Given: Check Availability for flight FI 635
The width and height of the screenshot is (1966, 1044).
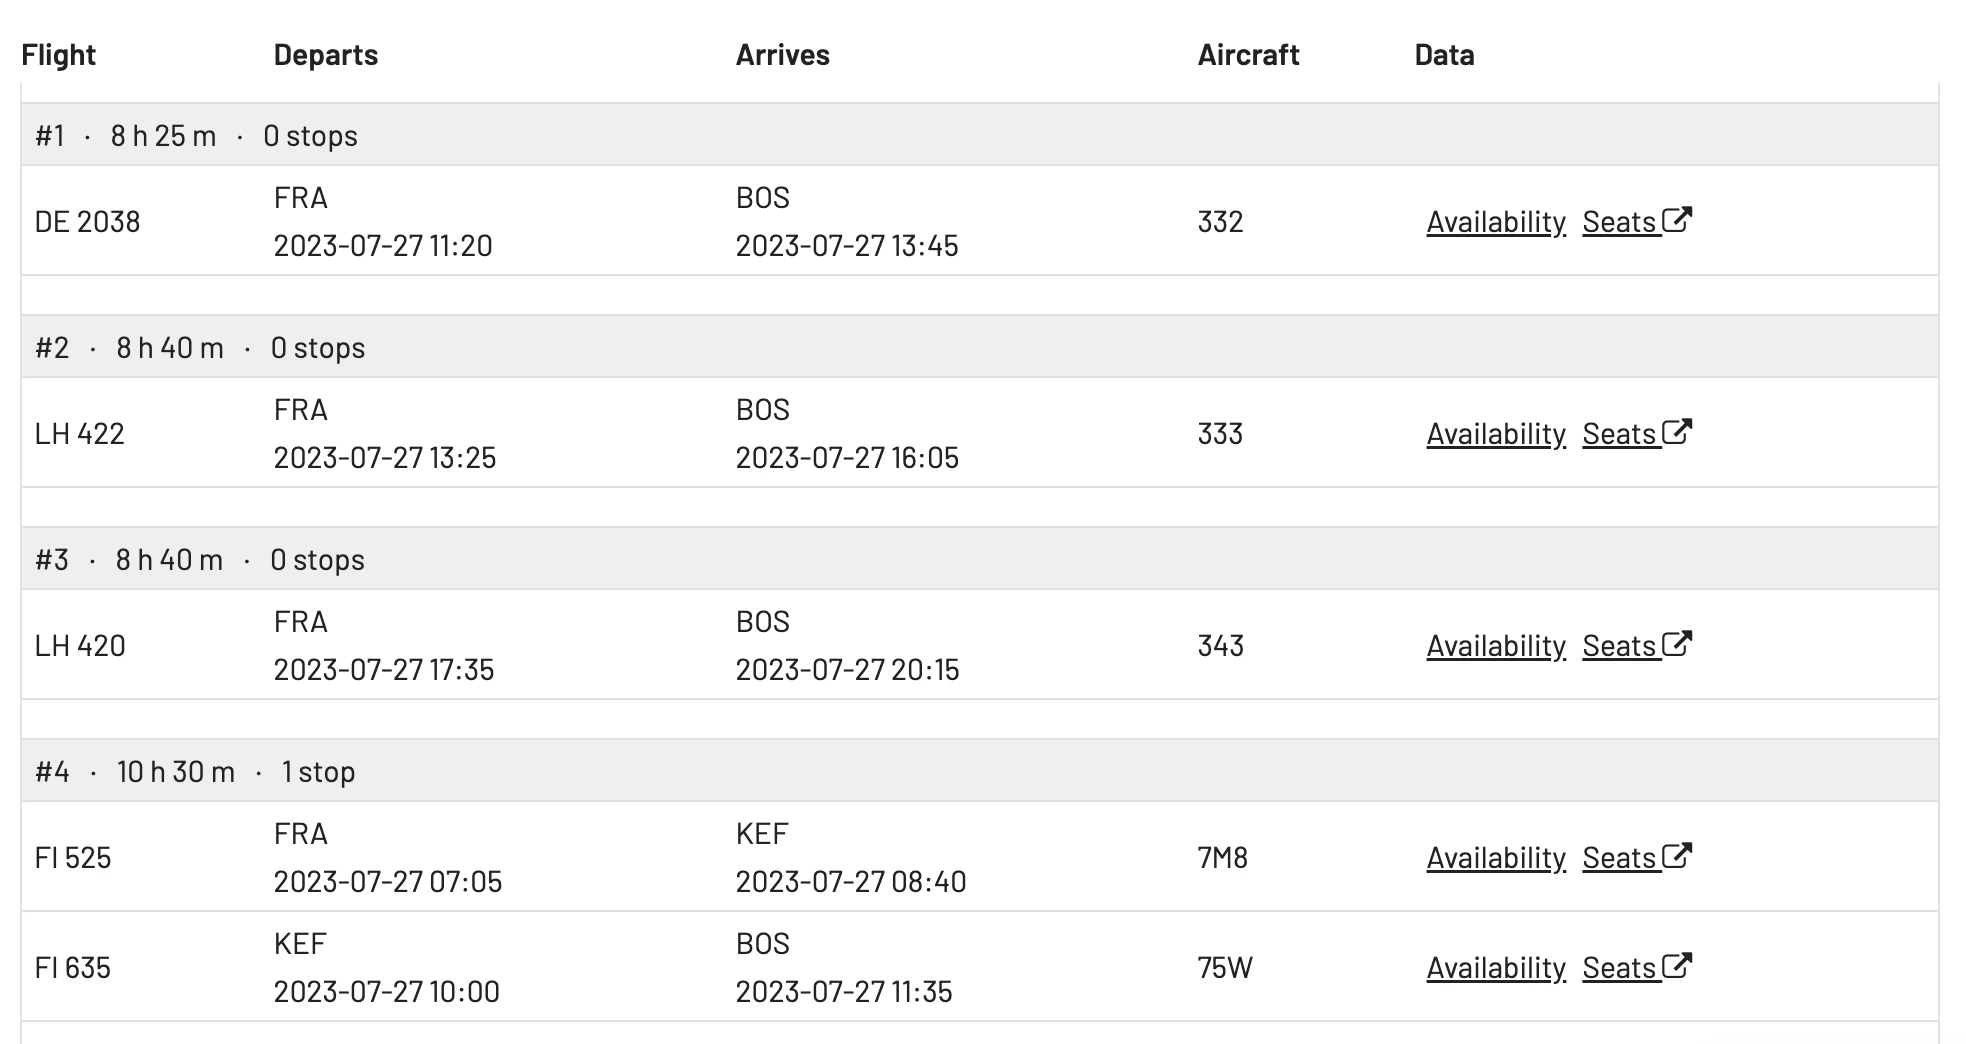Looking at the screenshot, I should 1496,968.
